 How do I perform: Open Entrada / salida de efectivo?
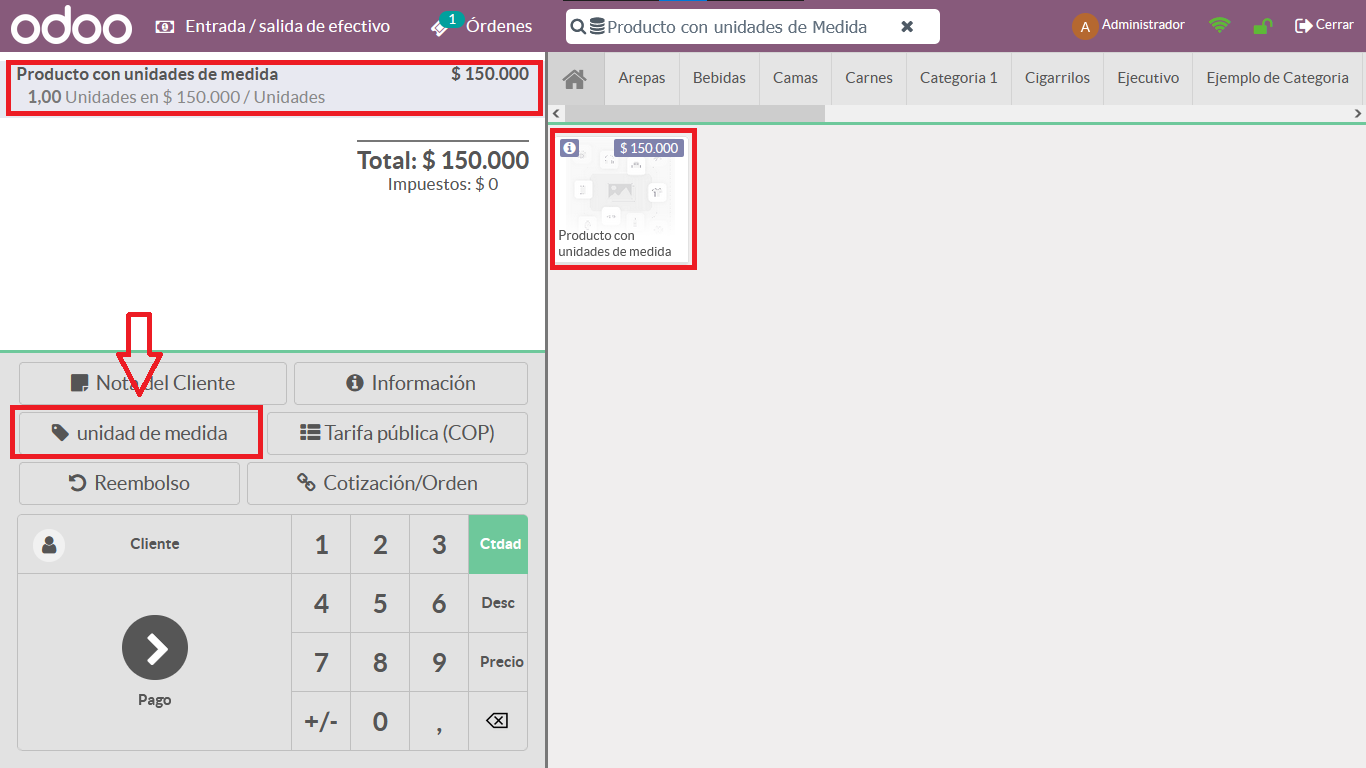[273, 26]
